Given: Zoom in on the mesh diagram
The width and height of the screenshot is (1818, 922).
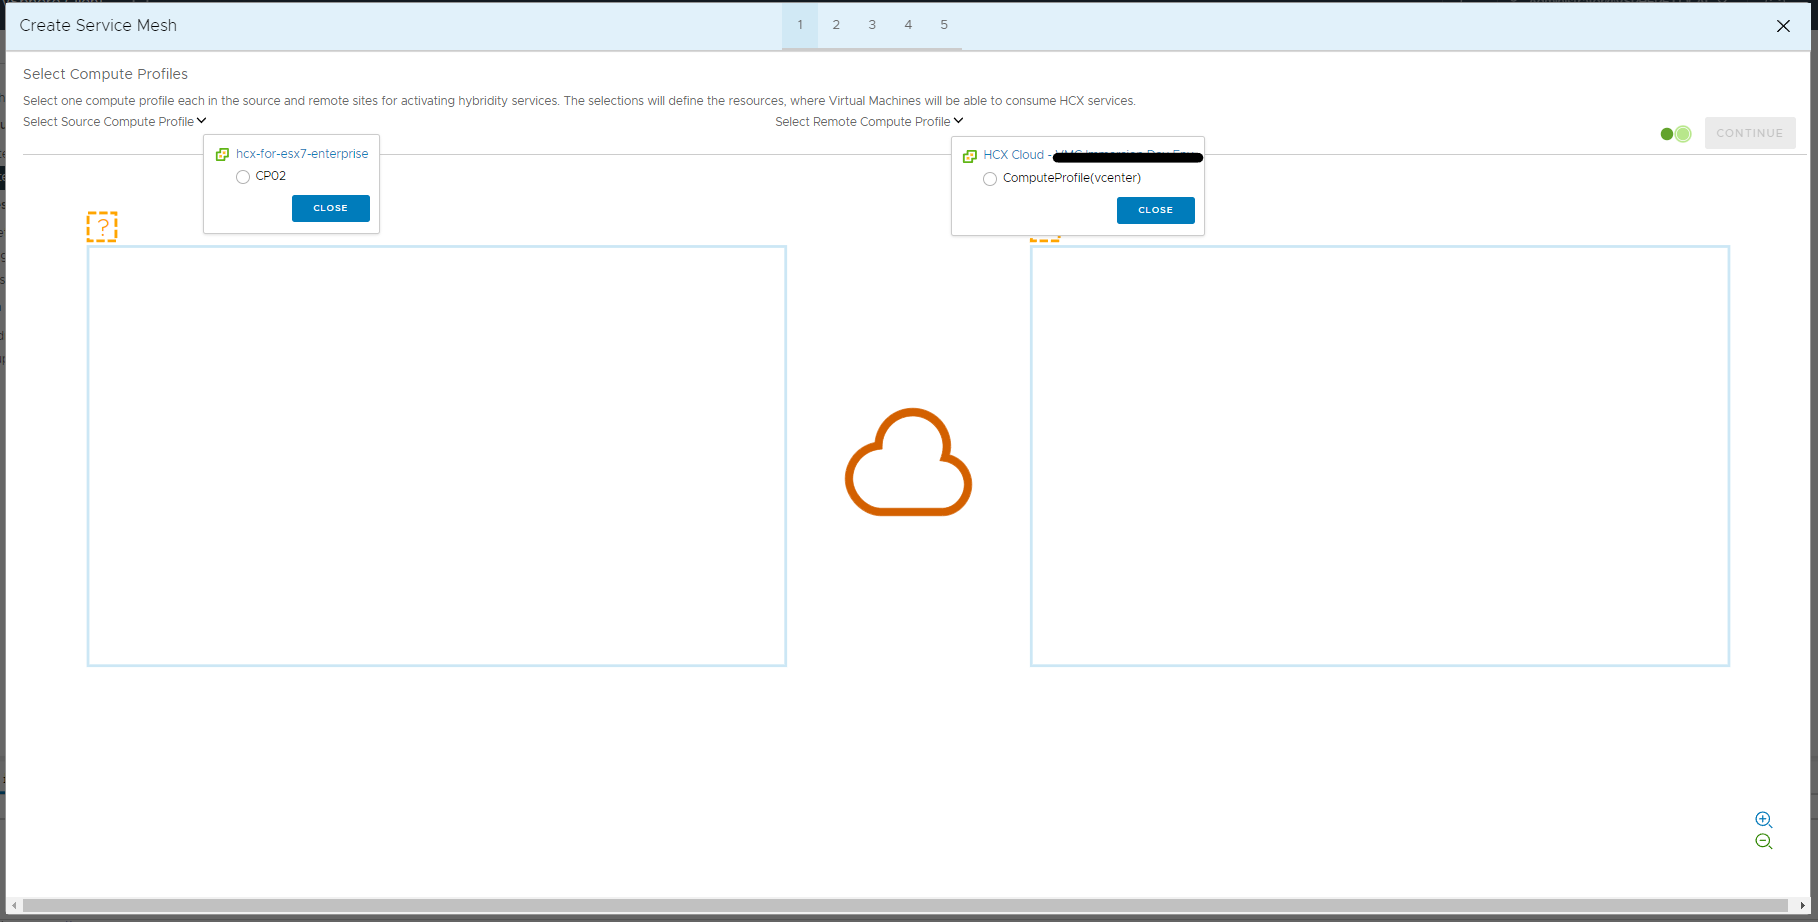Looking at the screenshot, I should click(1763, 819).
